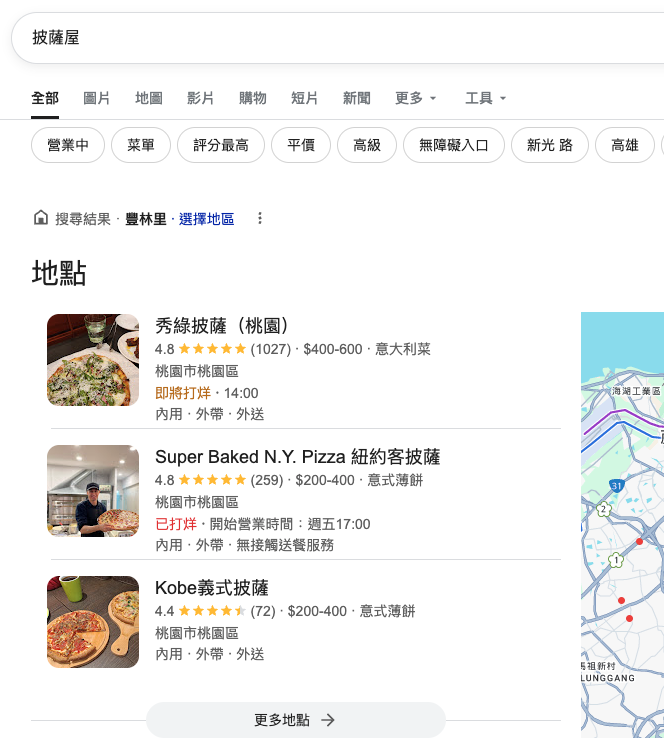Click the 選擇地區 link
This screenshot has height=753, width=664.
click(207, 218)
